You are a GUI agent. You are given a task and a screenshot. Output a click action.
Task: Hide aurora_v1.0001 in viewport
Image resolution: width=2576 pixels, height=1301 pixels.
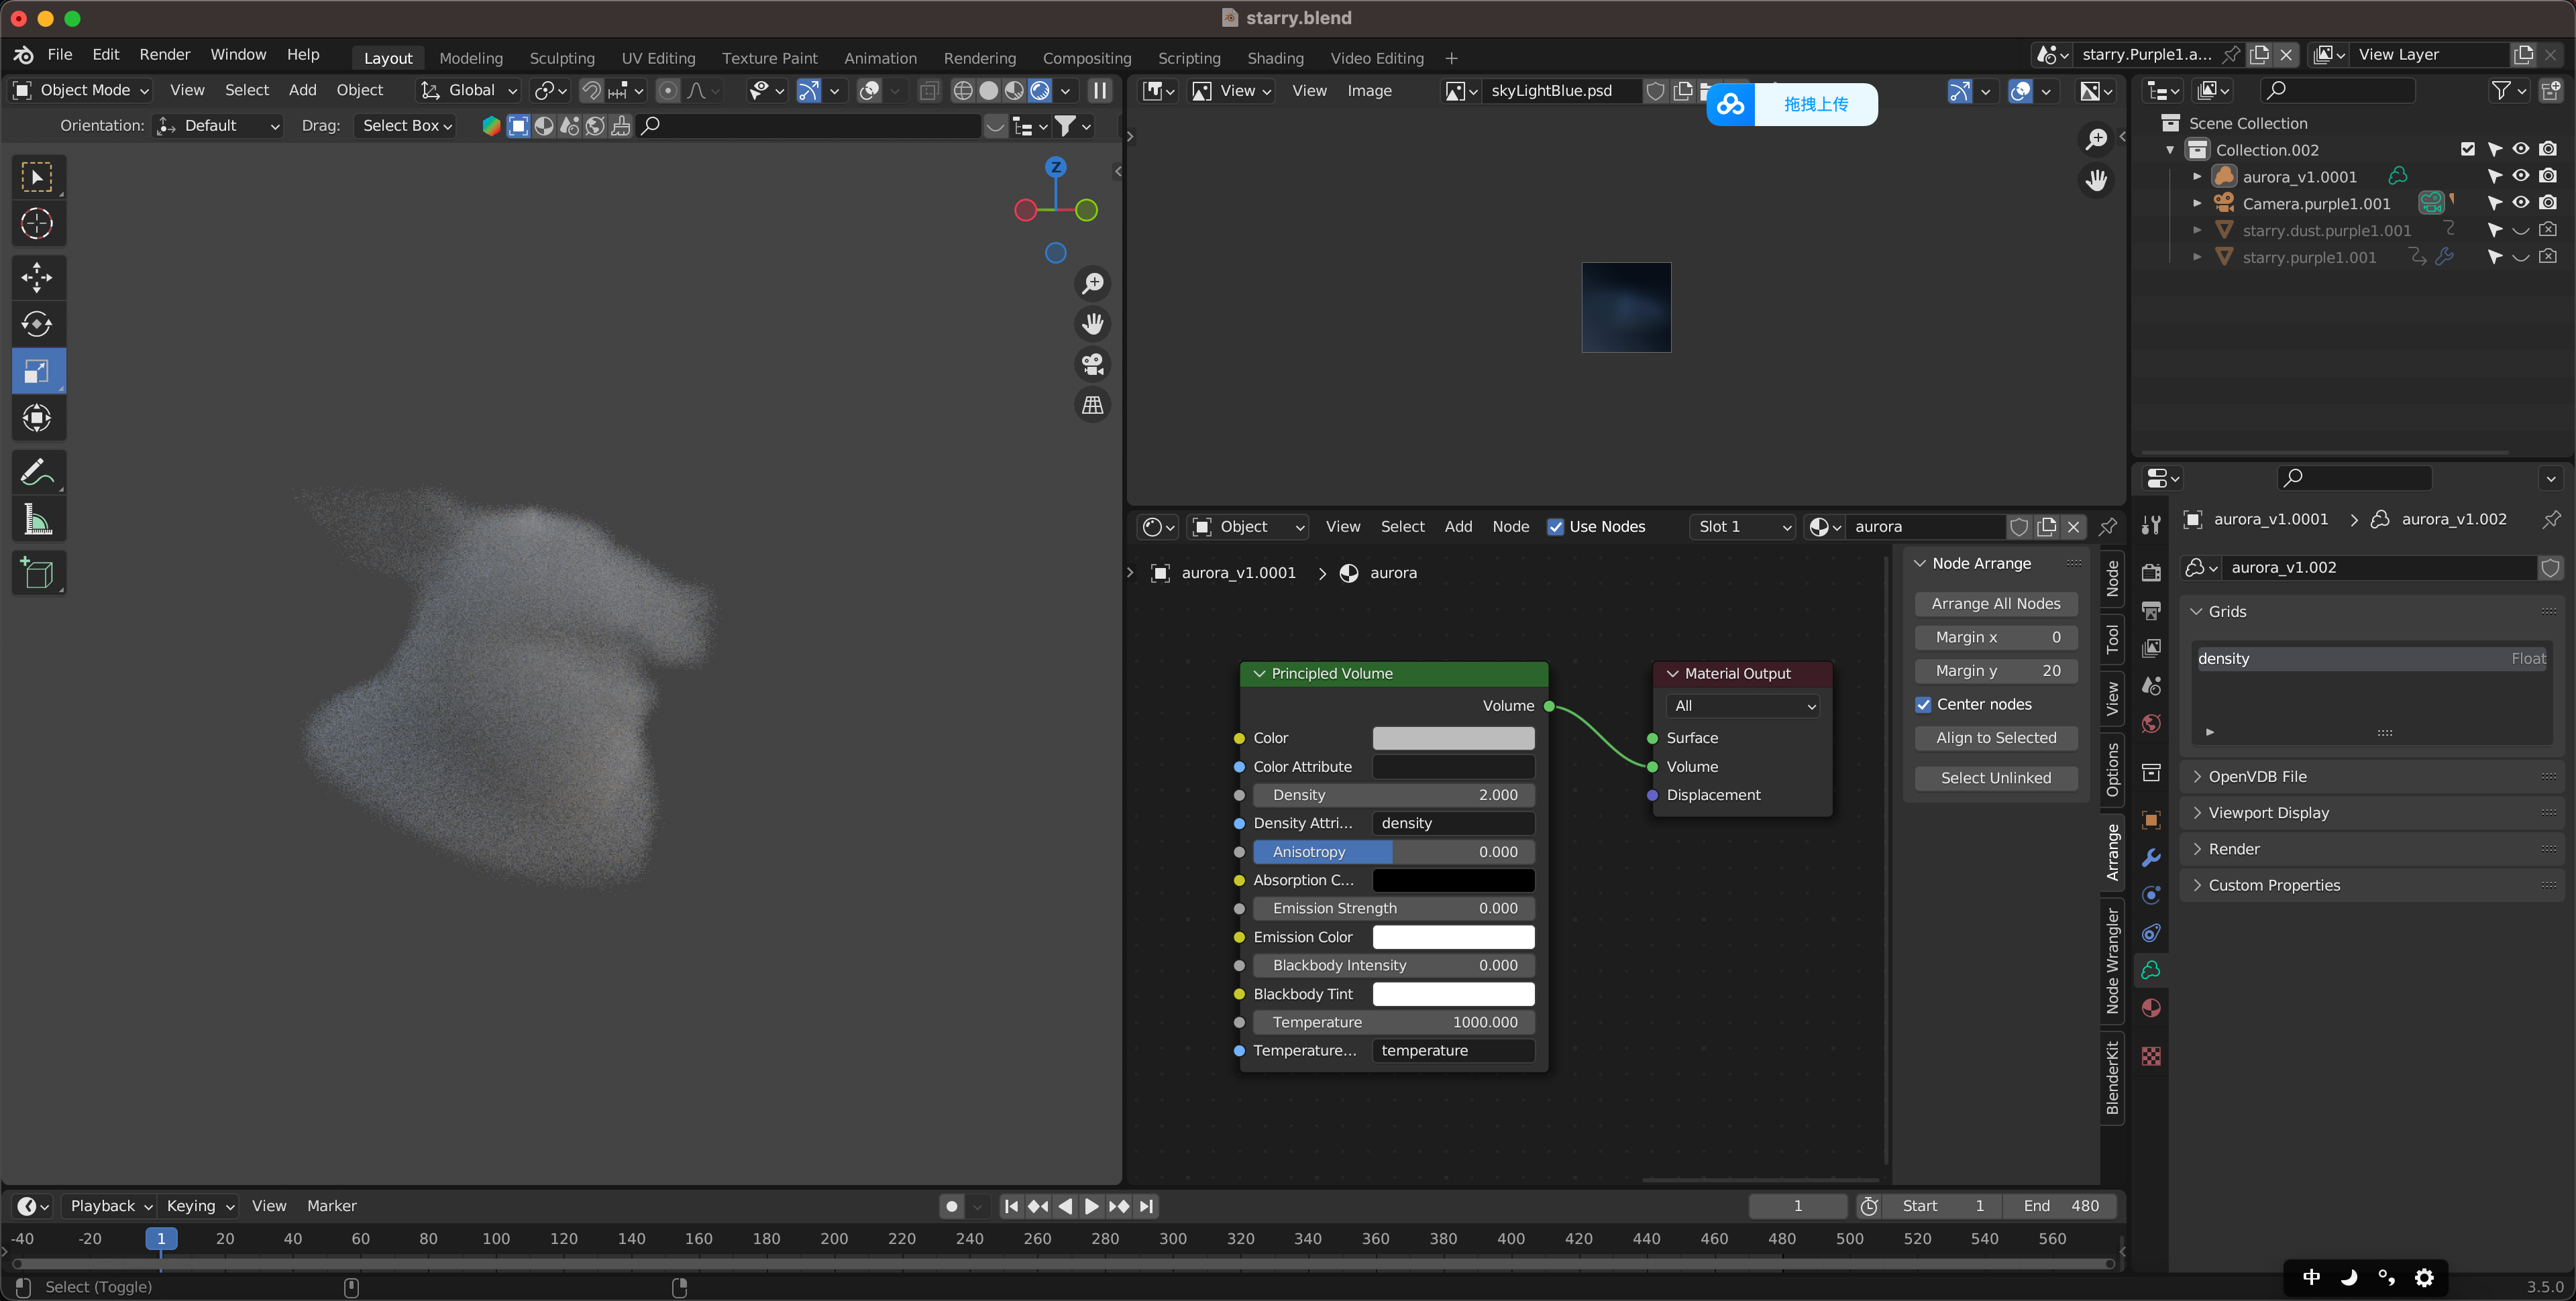coord(2521,176)
